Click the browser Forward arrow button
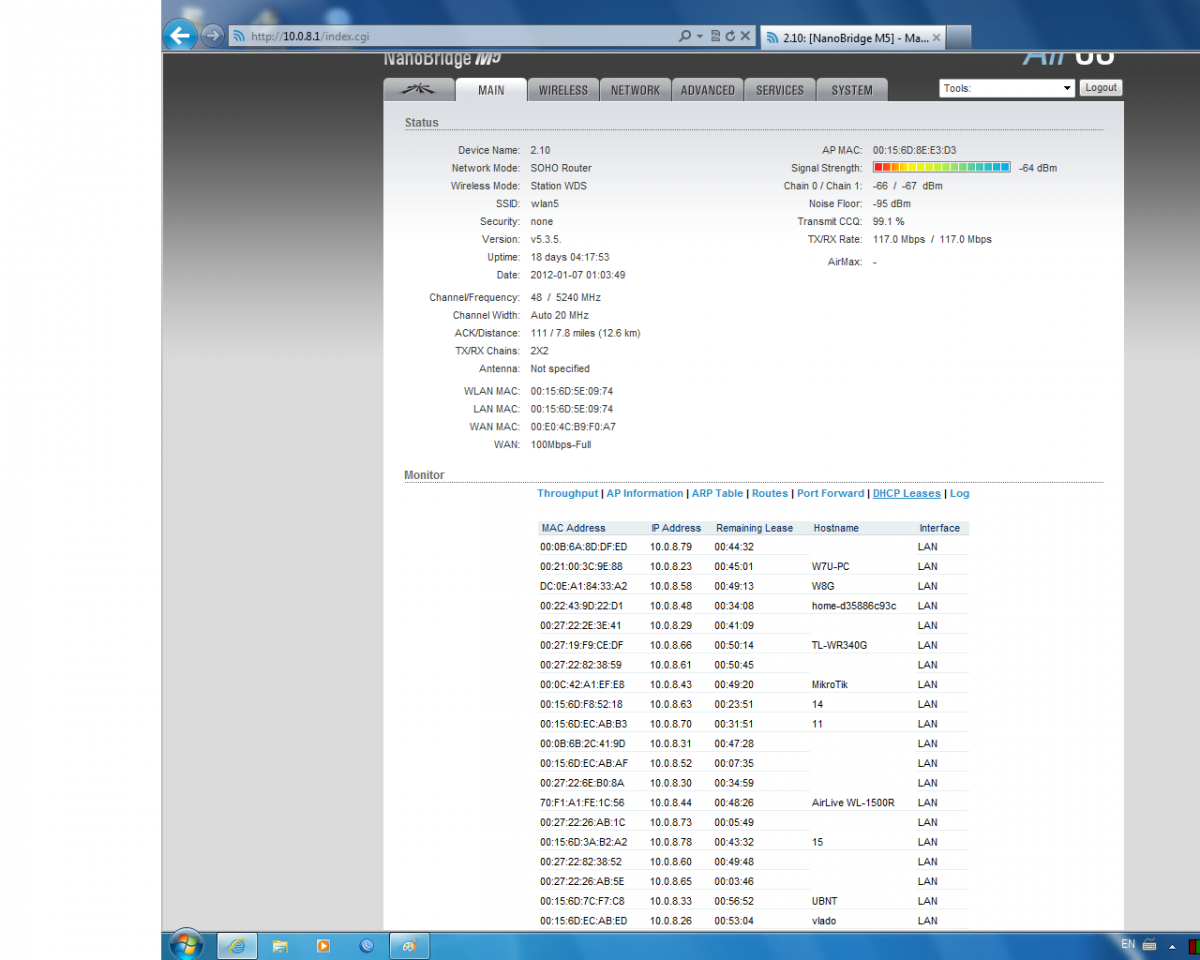Viewport: 1200px width, 960px height. 211,36
